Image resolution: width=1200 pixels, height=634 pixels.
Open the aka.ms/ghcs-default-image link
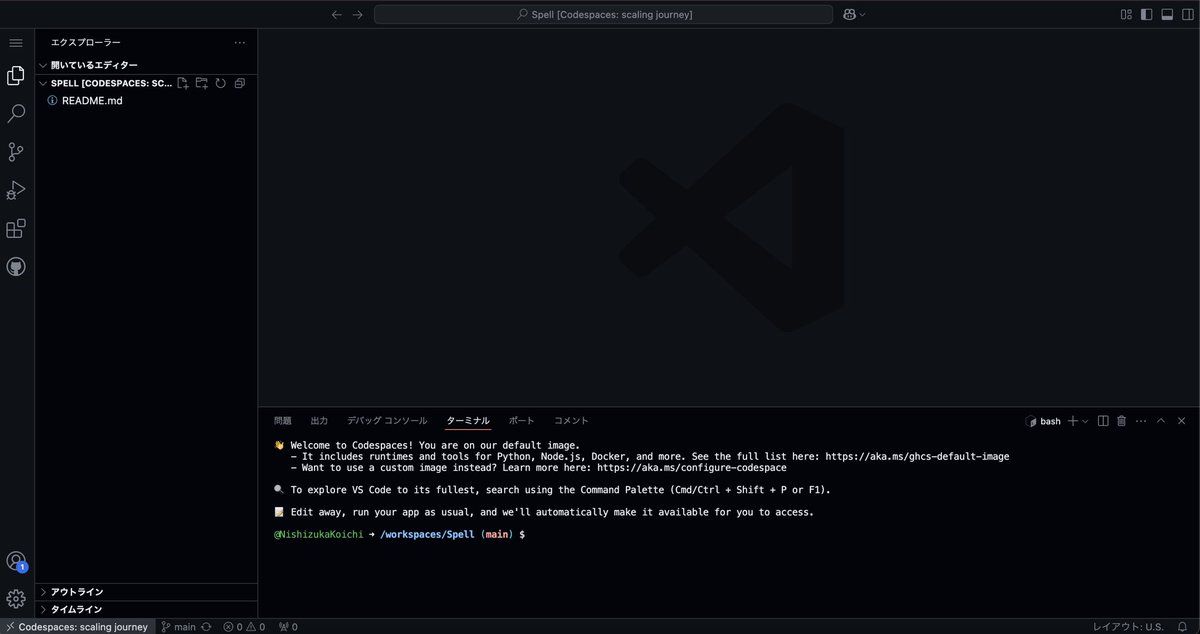pos(917,456)
